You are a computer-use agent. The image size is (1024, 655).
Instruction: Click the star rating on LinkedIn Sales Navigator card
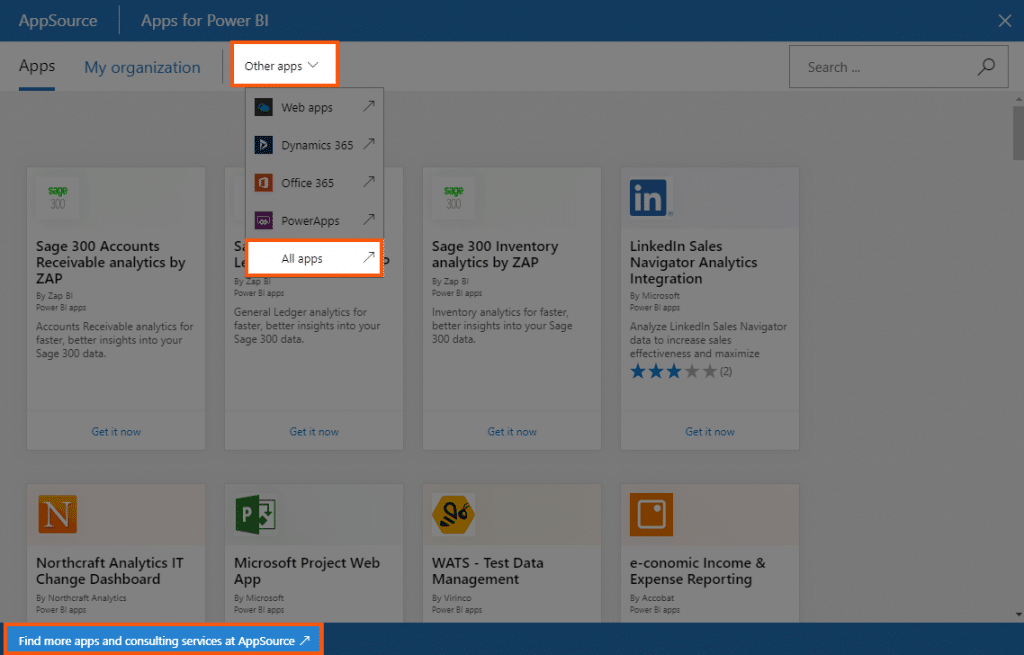point(673,372)
